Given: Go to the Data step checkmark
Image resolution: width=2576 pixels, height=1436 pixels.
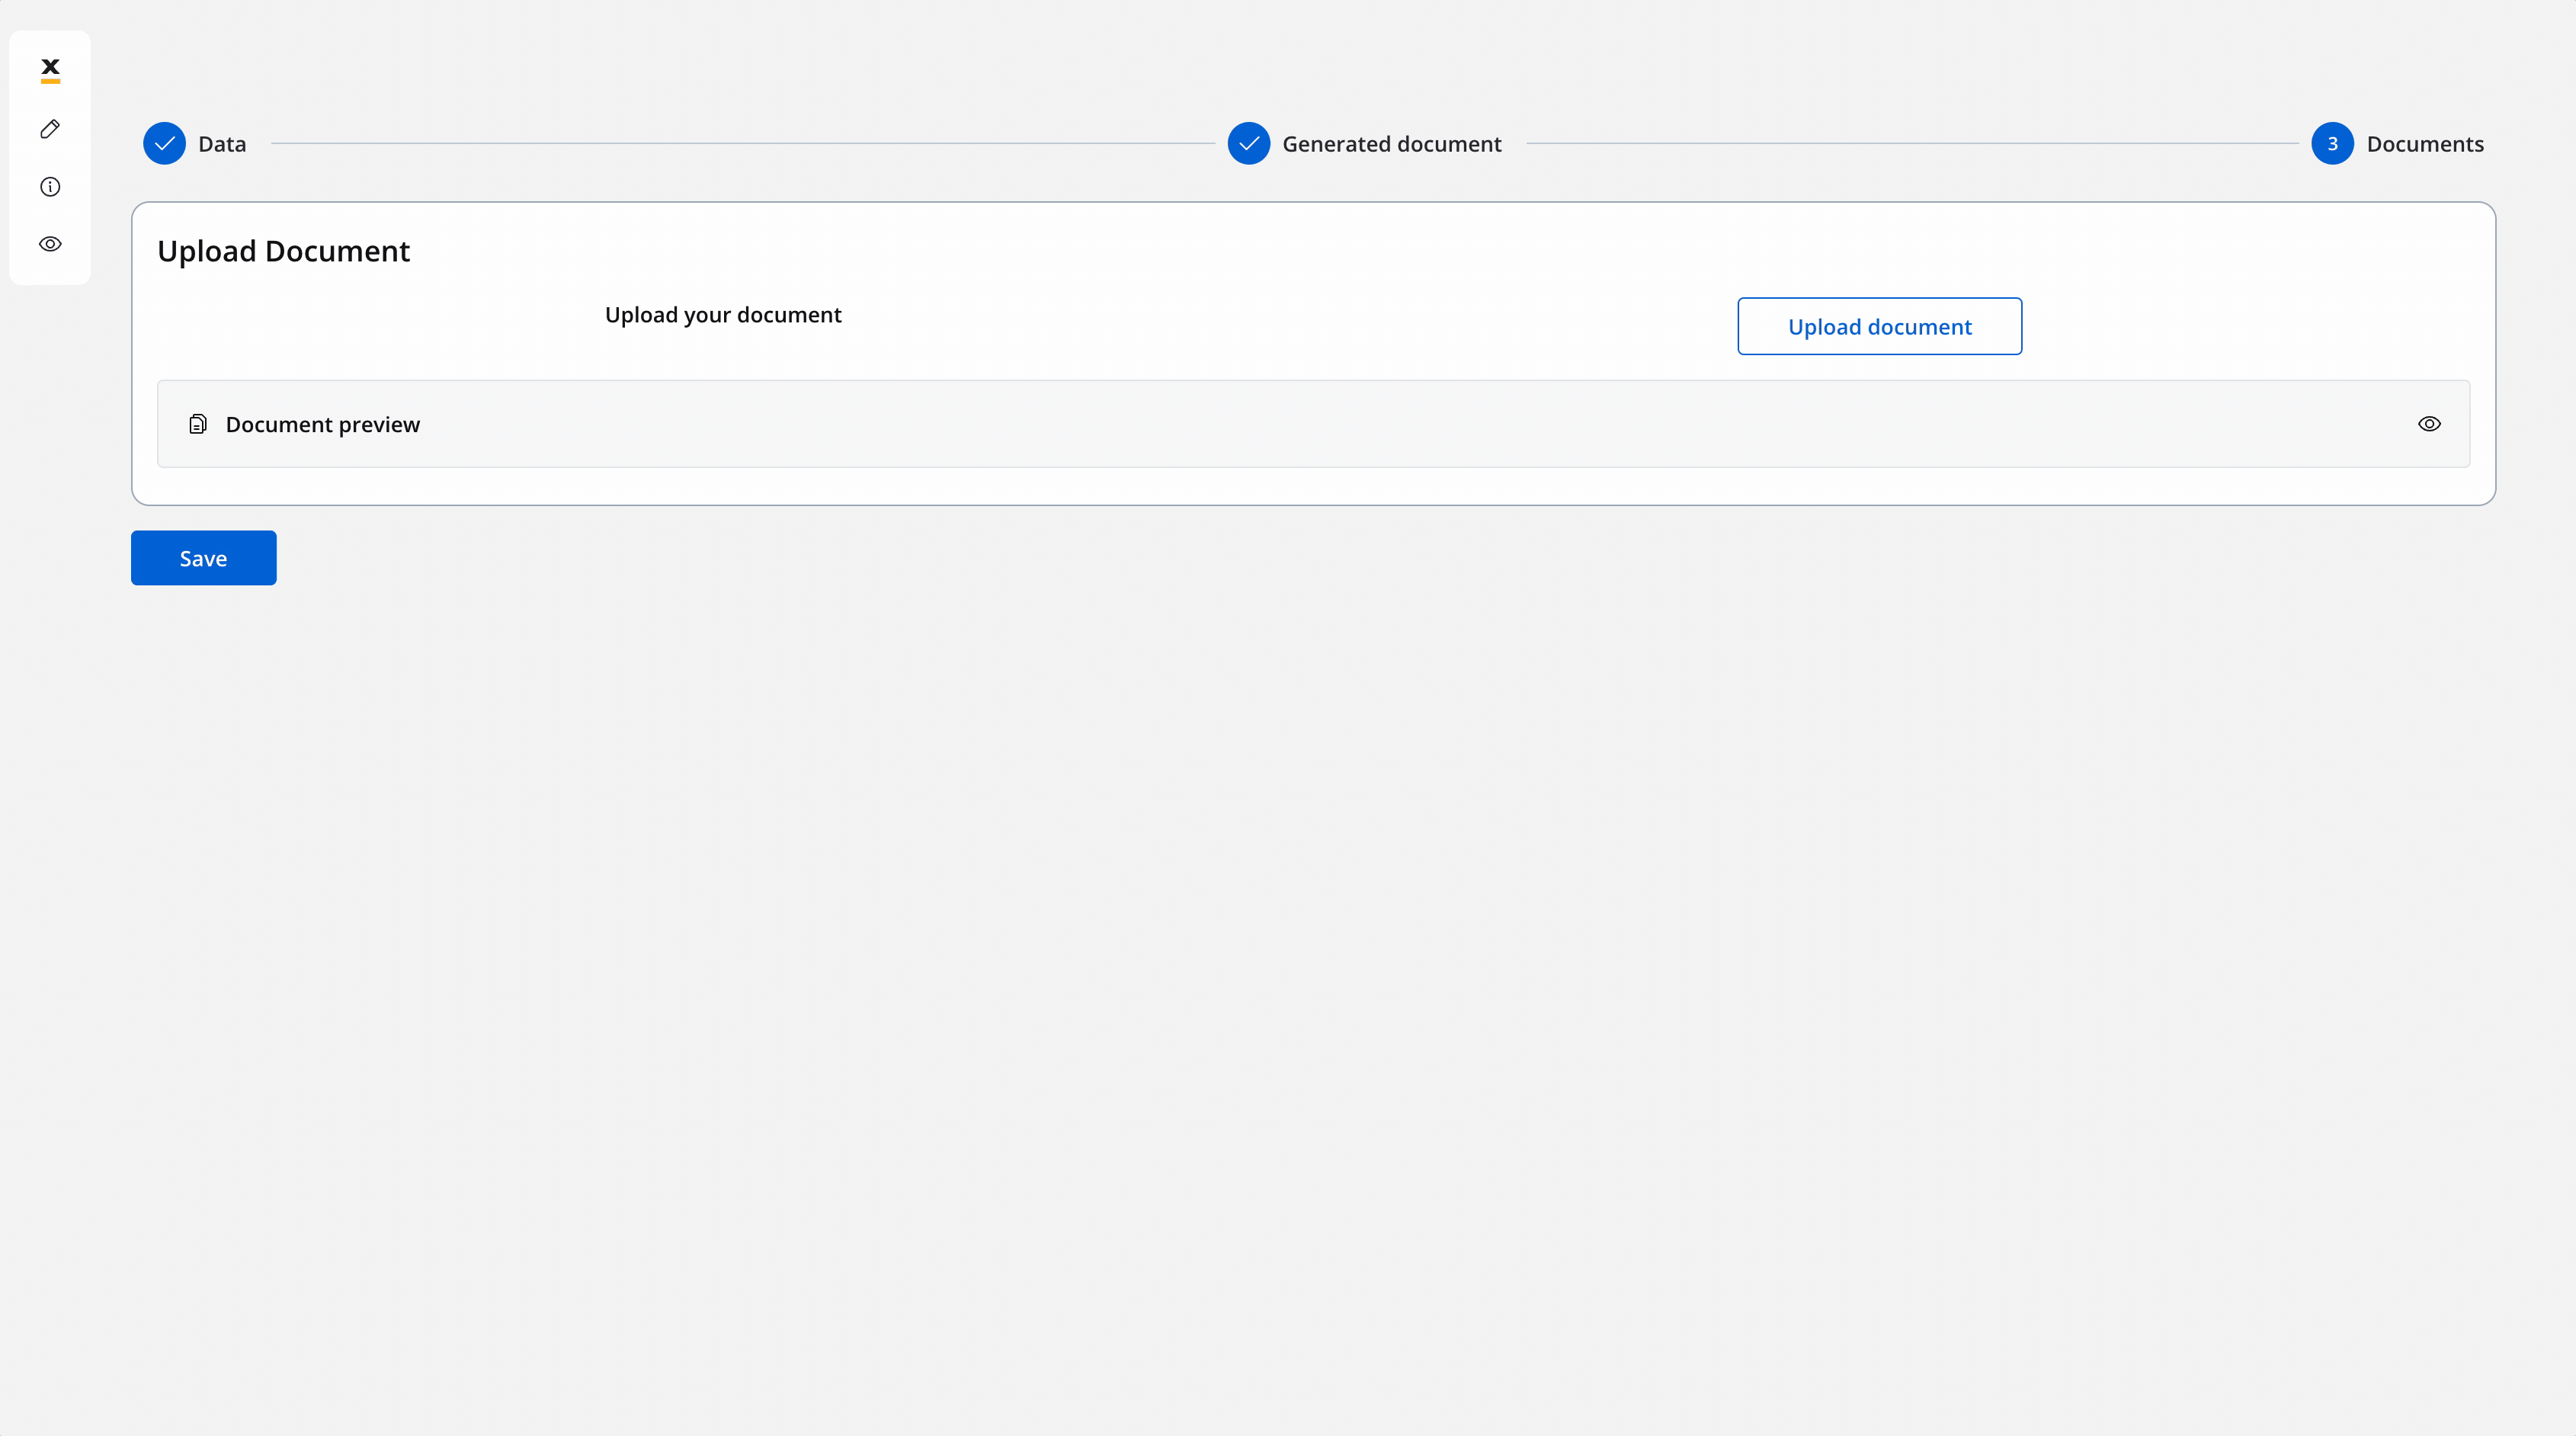Looking at the screenshot, I should (x=164, y=143).
